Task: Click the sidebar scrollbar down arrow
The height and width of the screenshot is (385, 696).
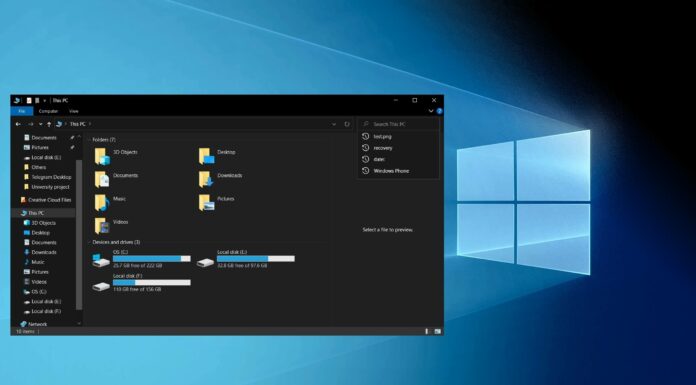Action: click(x=79, y=324)
